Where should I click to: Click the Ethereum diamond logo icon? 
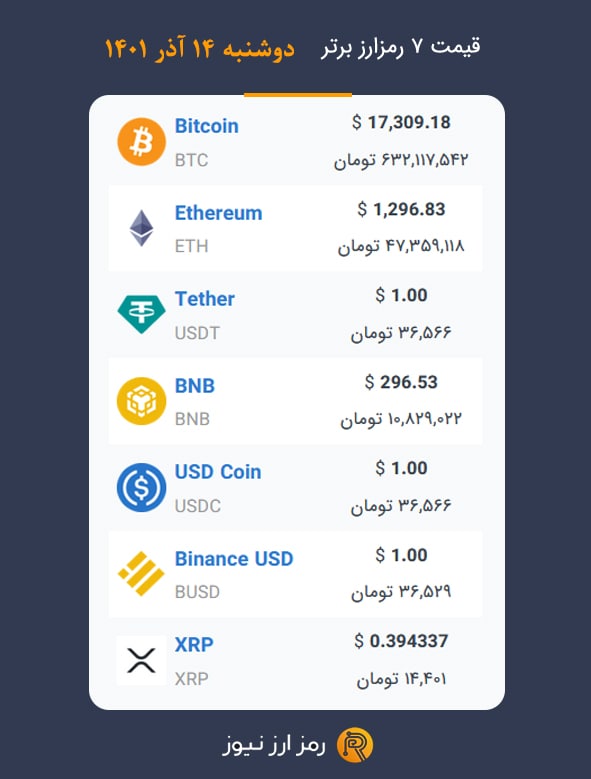[142, 228]
